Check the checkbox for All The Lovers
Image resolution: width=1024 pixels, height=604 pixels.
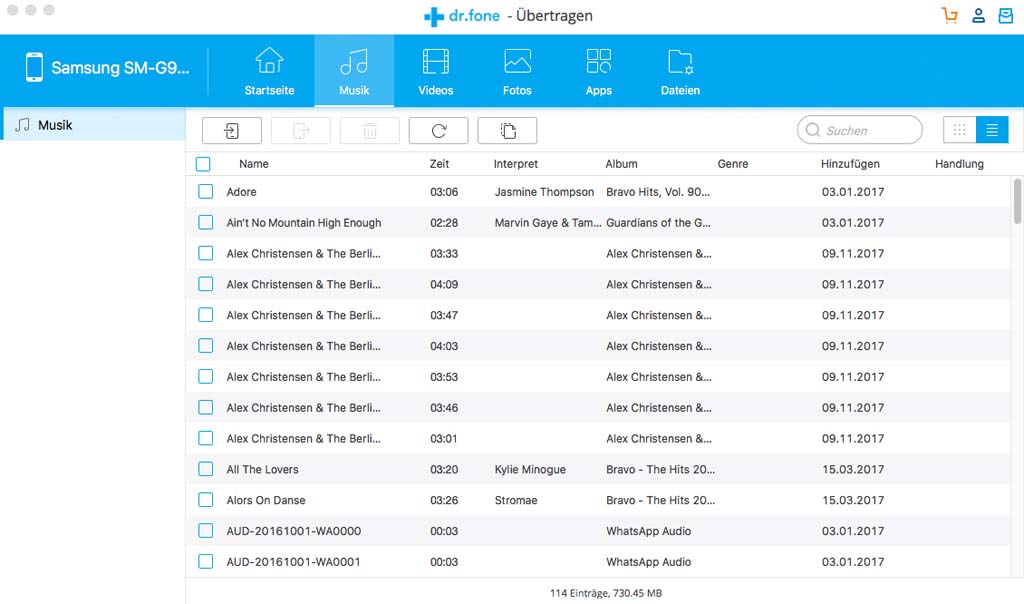click(205, 469)
